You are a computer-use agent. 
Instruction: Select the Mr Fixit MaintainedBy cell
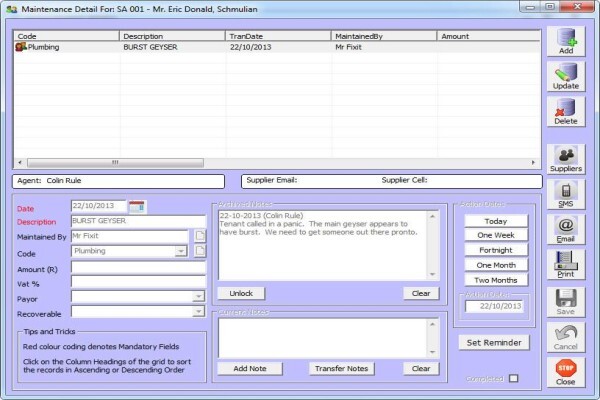coord(348,47)
